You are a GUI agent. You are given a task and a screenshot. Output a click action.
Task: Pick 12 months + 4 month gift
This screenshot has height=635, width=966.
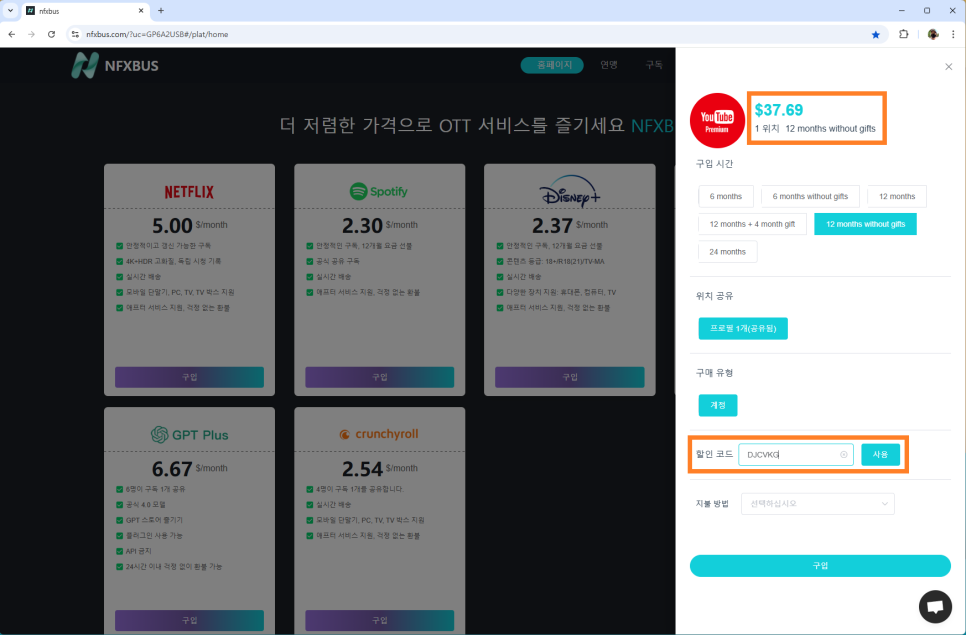(752, 224)
